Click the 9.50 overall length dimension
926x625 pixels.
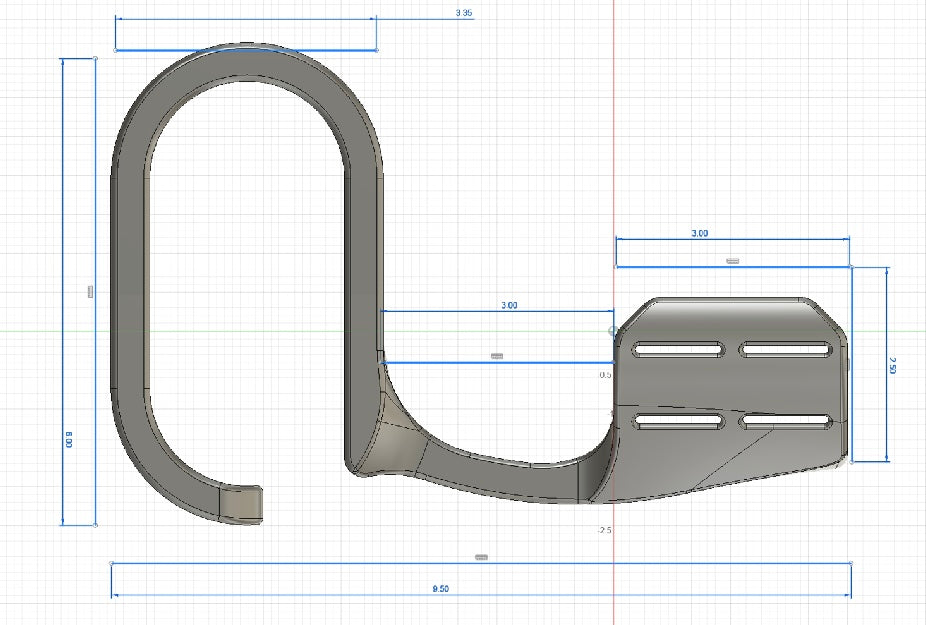[440, 589]
